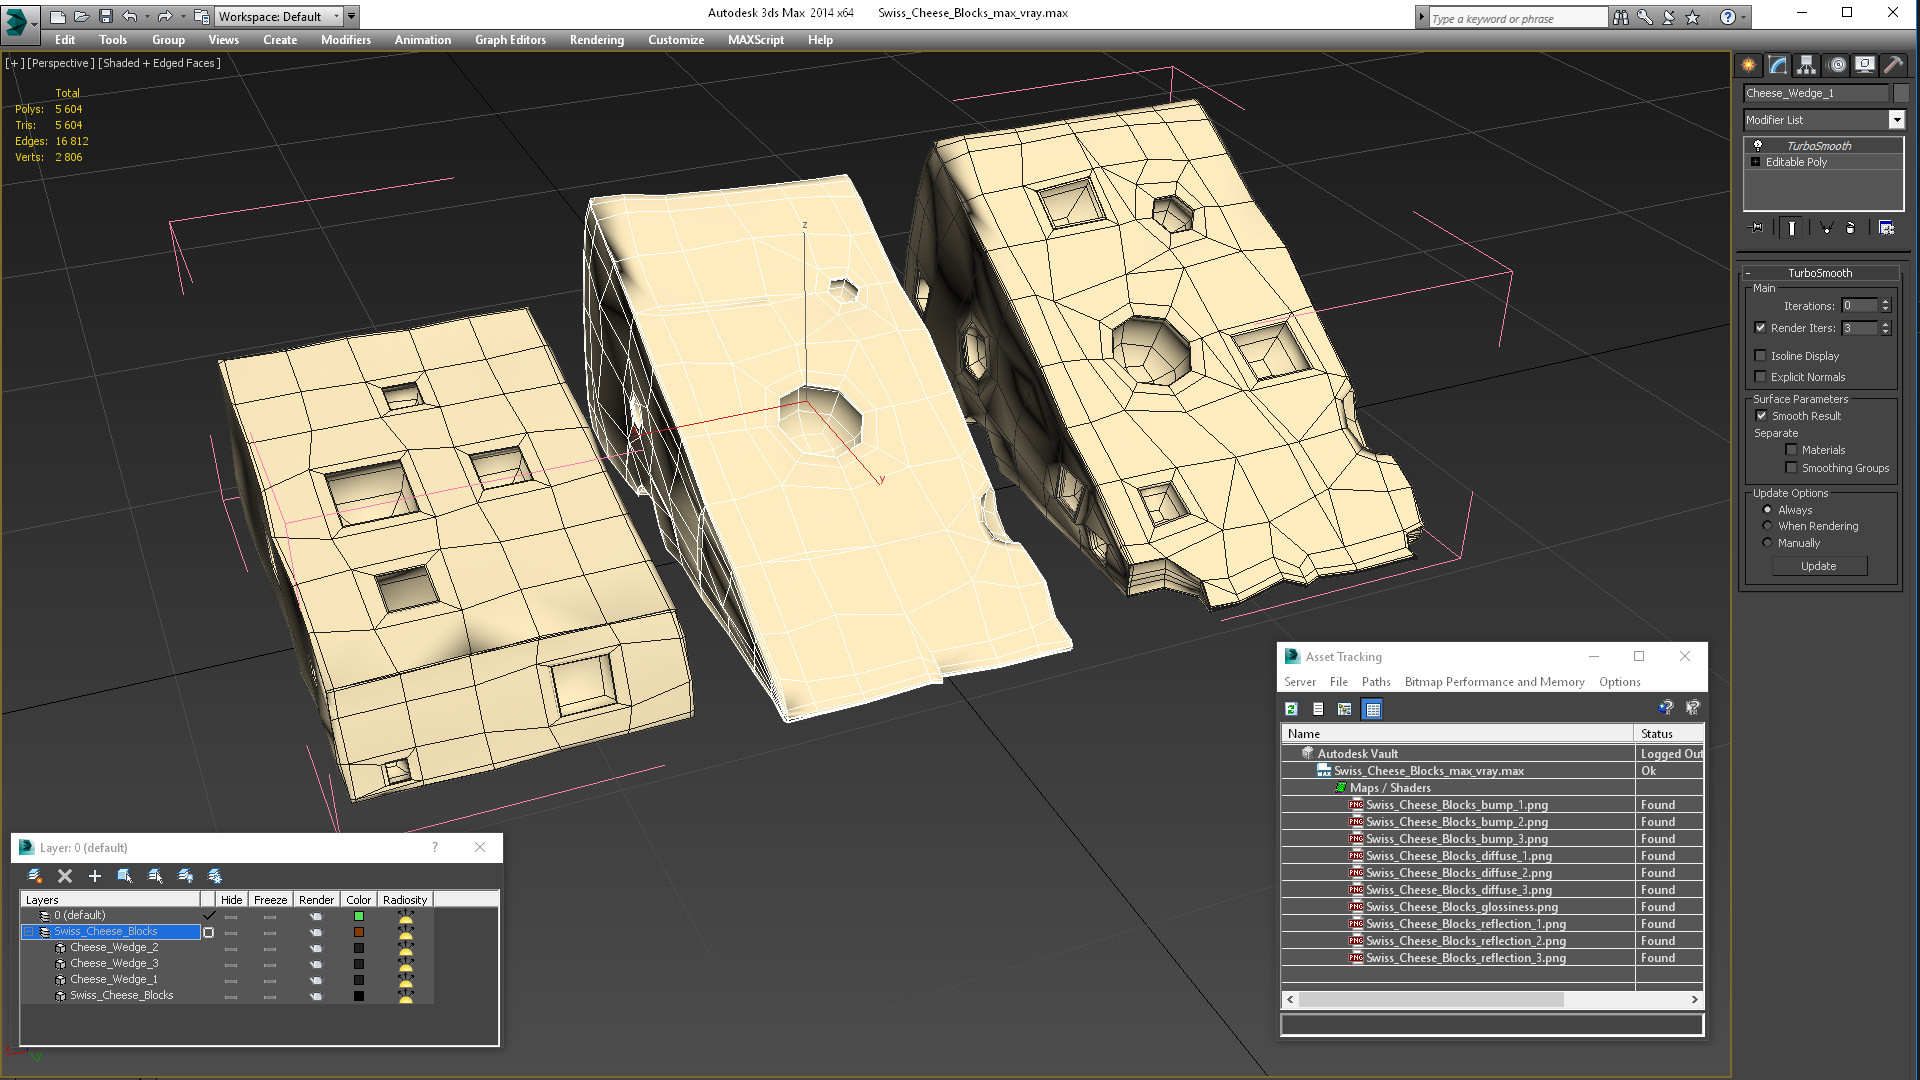Click the Pin Stack icon

pyautogui.click(x=1757, y=228)
